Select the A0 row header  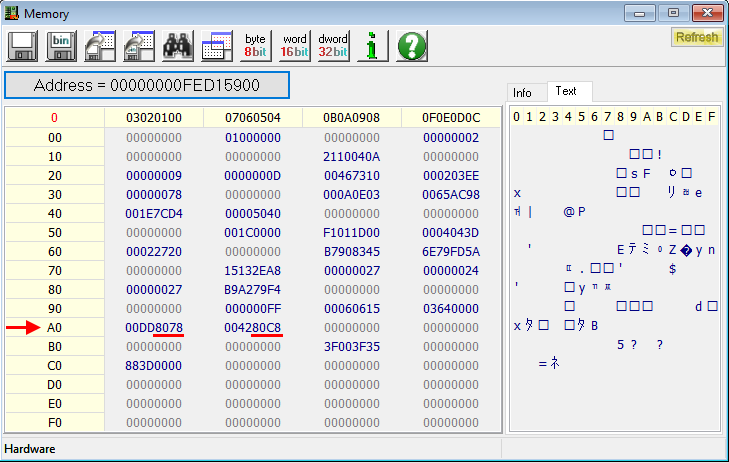tap(55, 327)
